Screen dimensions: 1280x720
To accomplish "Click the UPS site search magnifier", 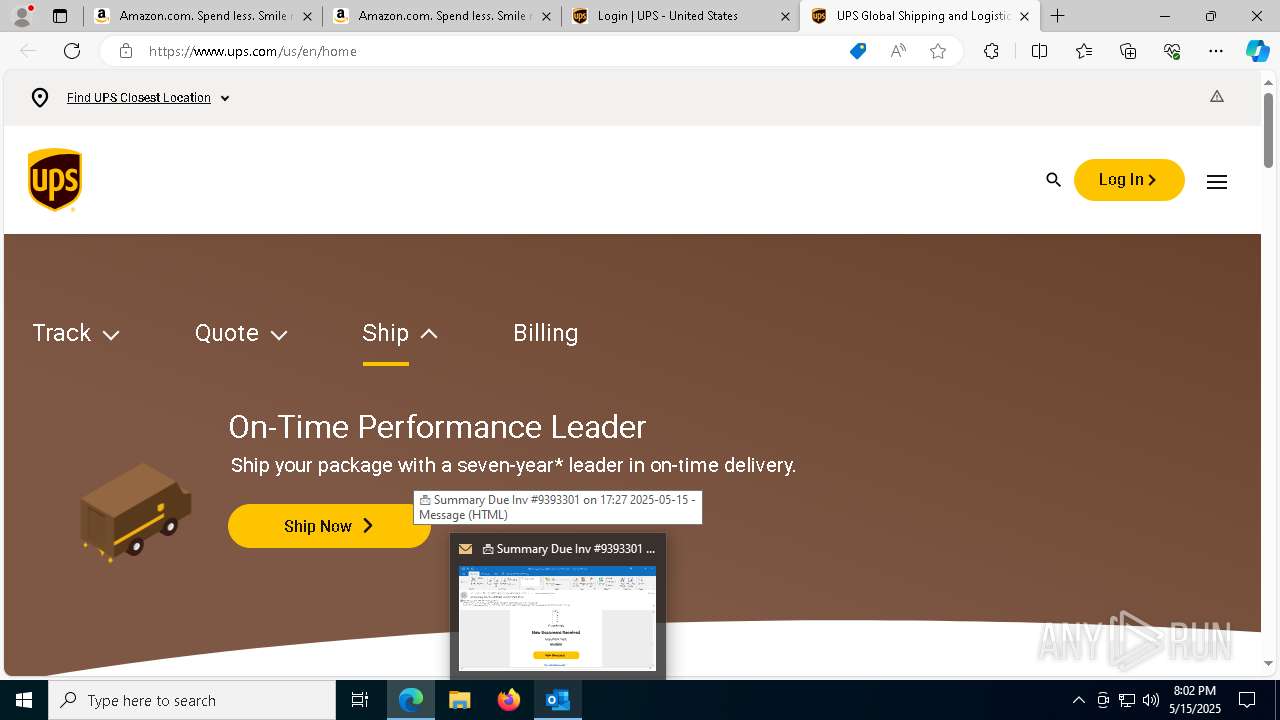I will (1053, 180).
